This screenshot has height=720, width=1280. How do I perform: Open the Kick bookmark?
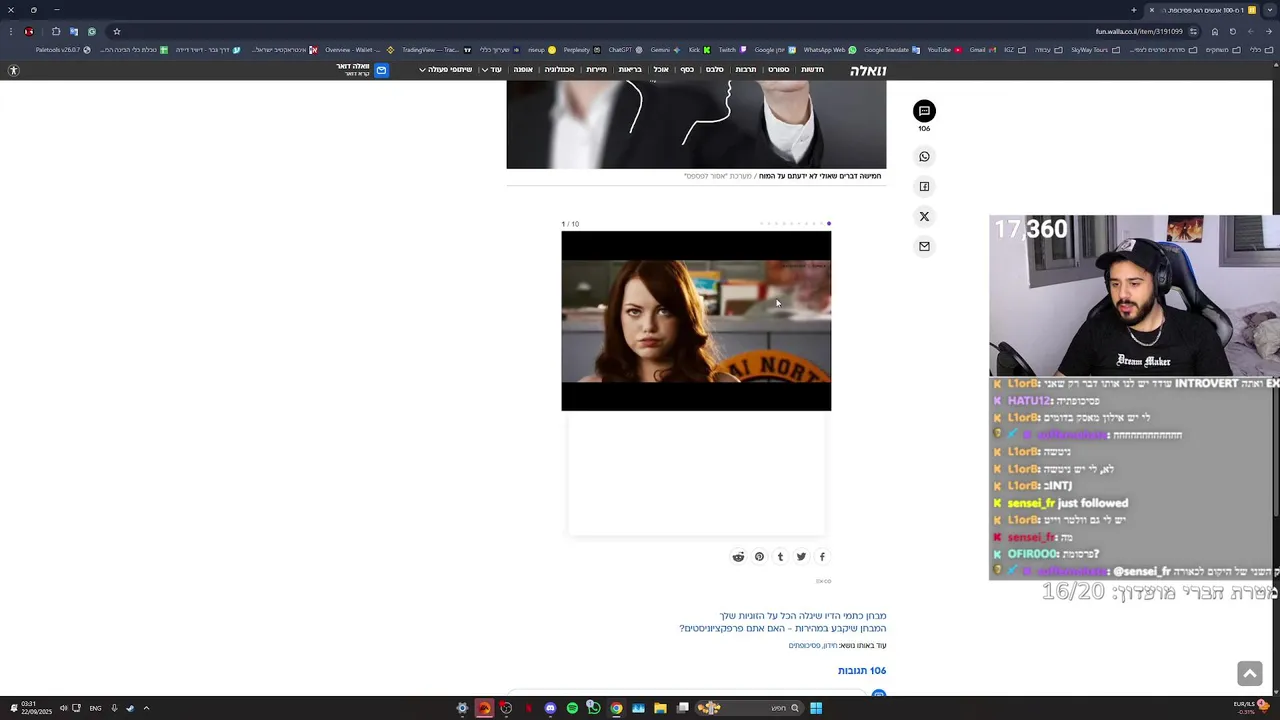coord(699,50)
